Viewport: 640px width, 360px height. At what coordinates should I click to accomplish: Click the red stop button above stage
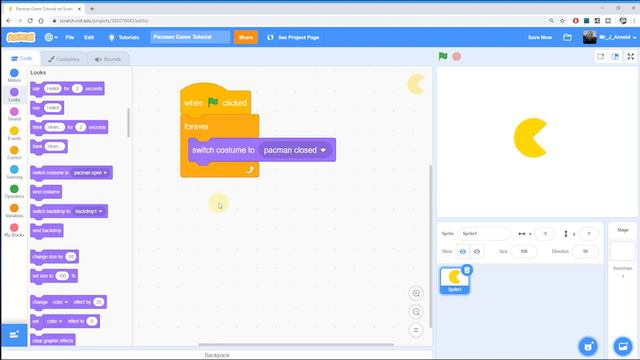[x=457, y=56]
